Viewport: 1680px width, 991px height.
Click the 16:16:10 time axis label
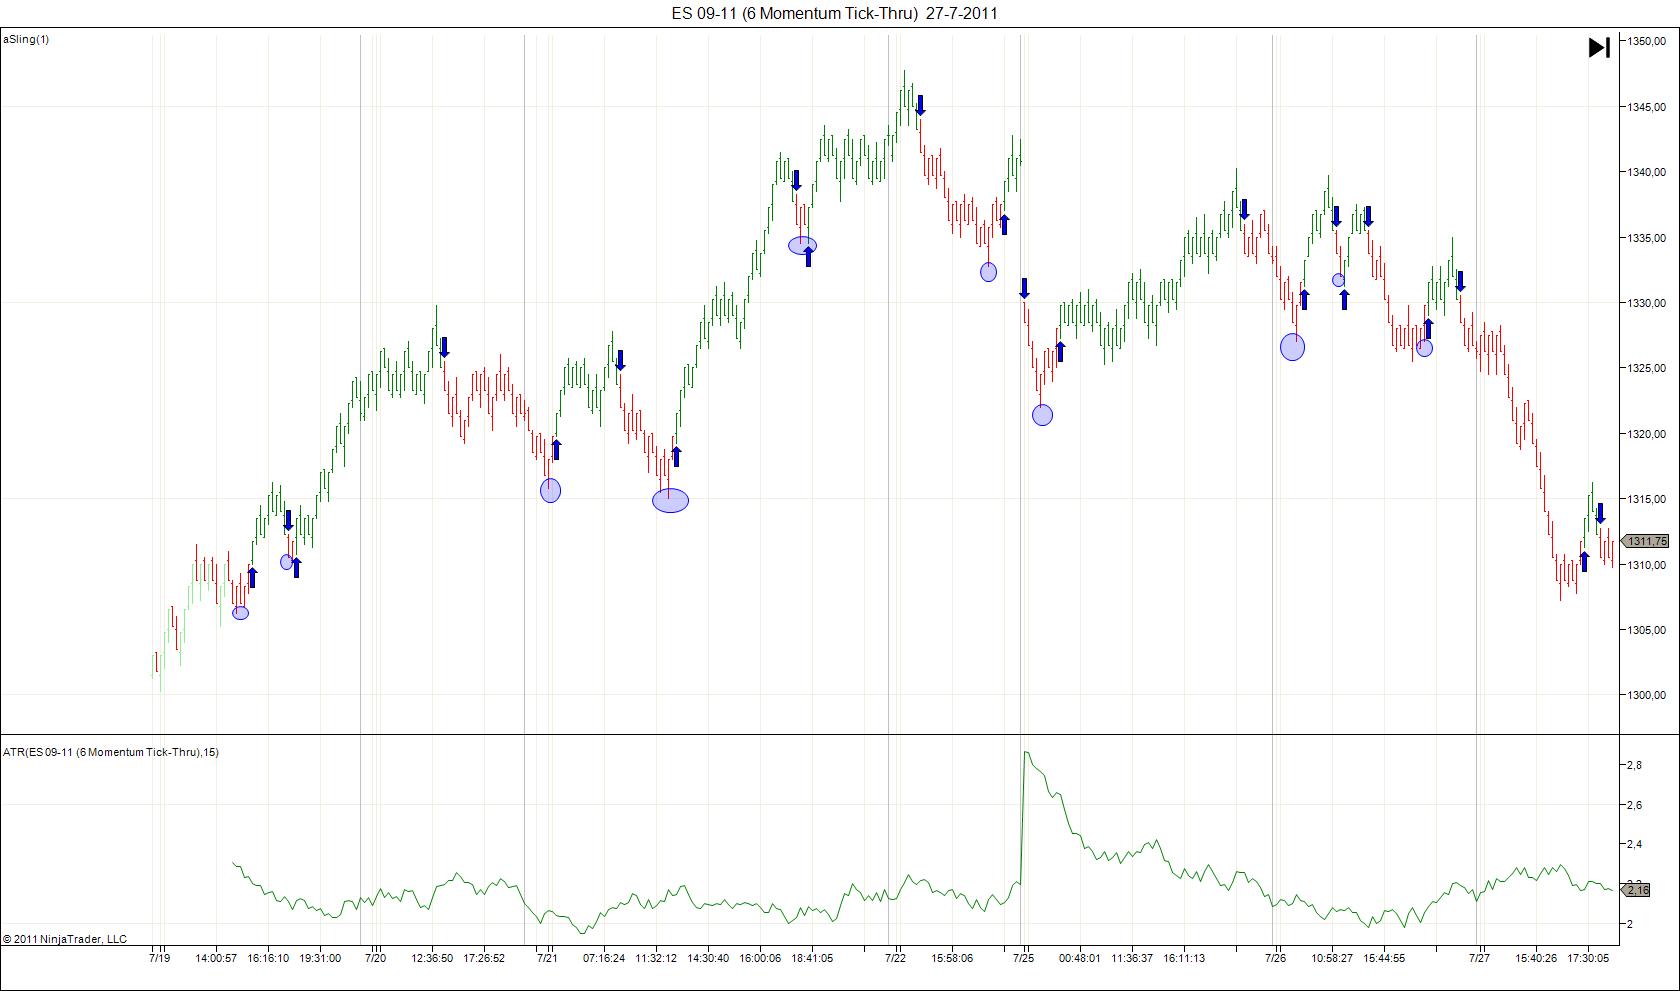[268, 958]
